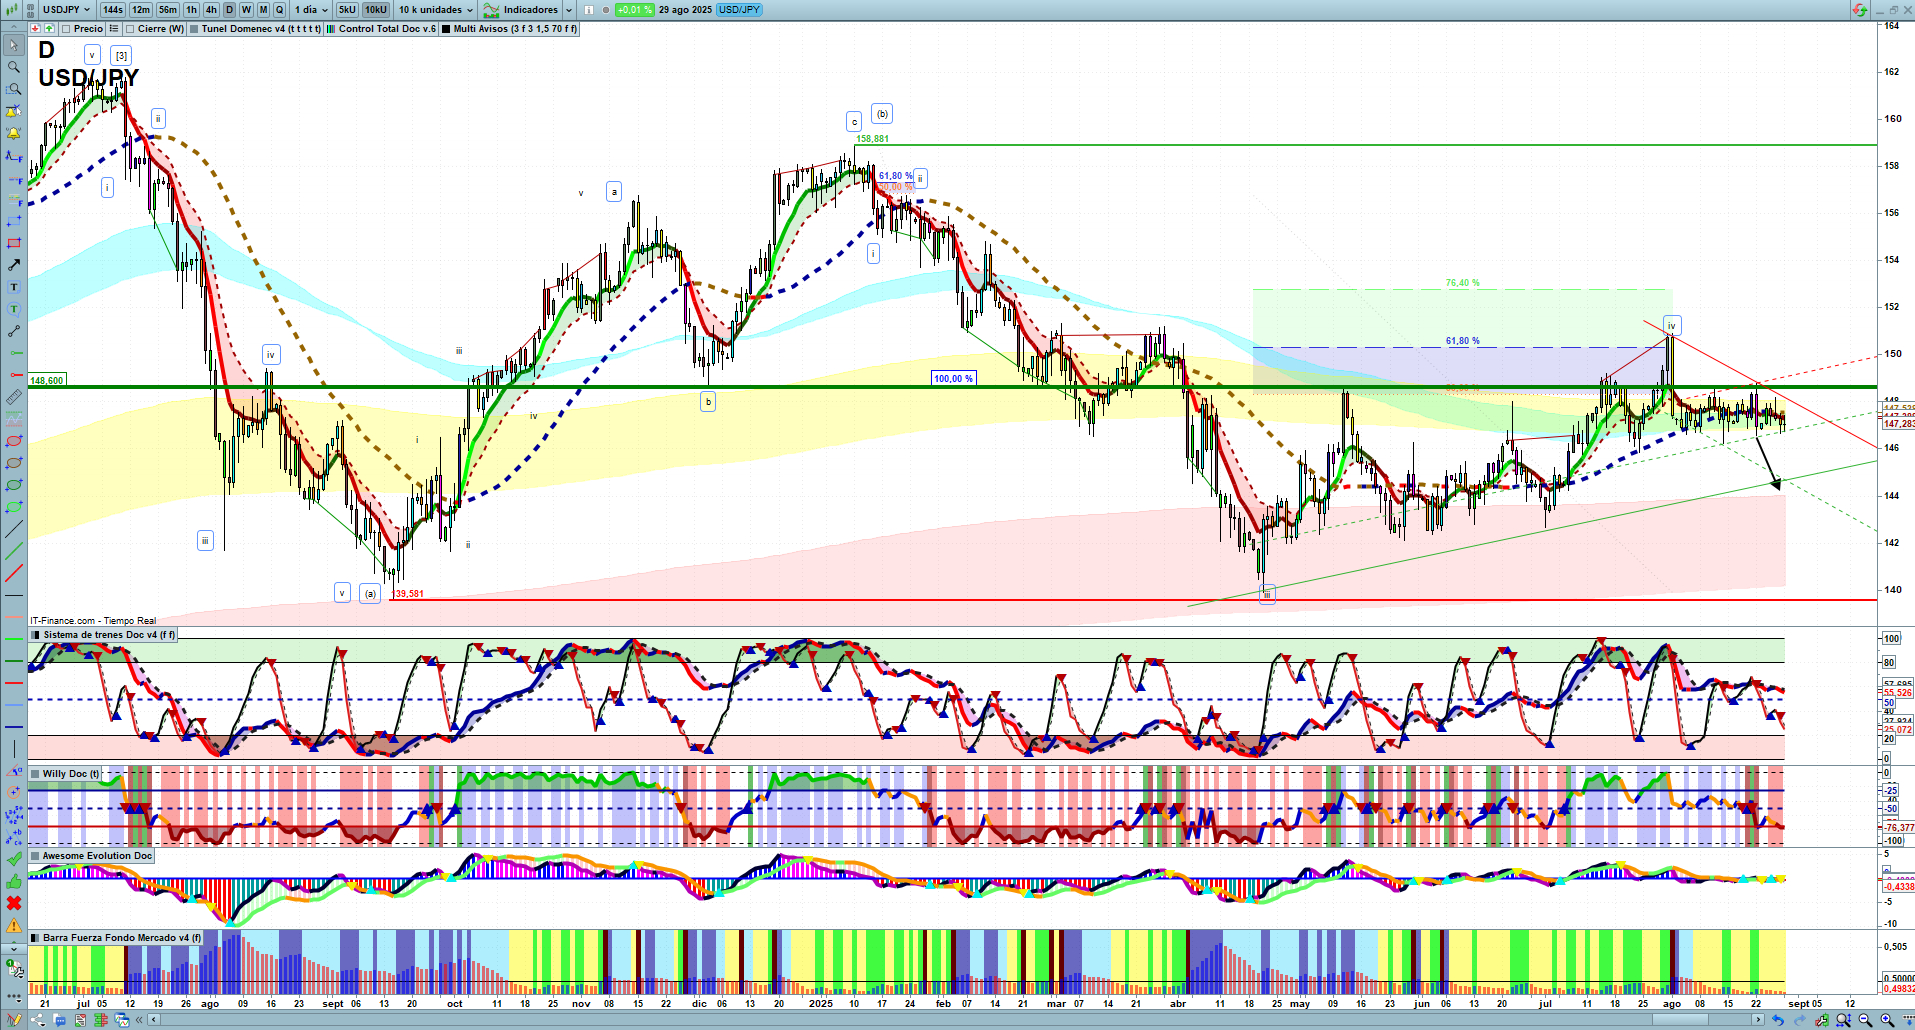This screenshot has height=1030, width=1915.
Task: Click the zoom out icon in bottom bar
Action: tap(1865, 1020)
